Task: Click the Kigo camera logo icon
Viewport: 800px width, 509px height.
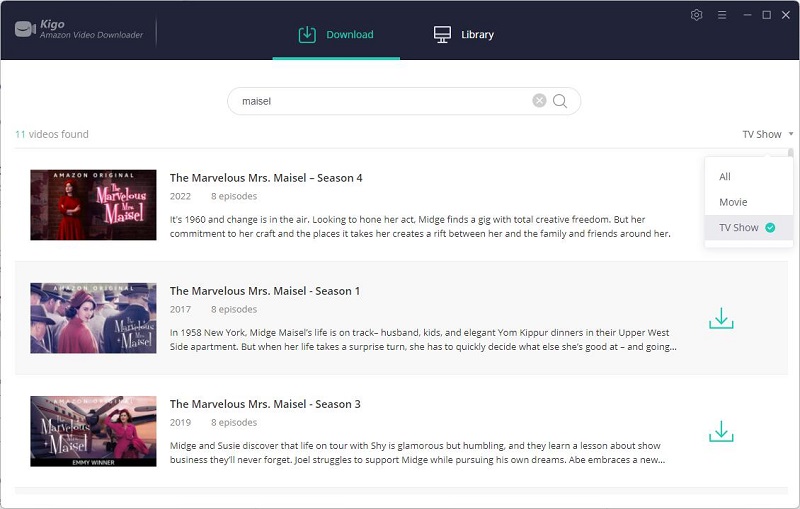Action: [25, 29]
